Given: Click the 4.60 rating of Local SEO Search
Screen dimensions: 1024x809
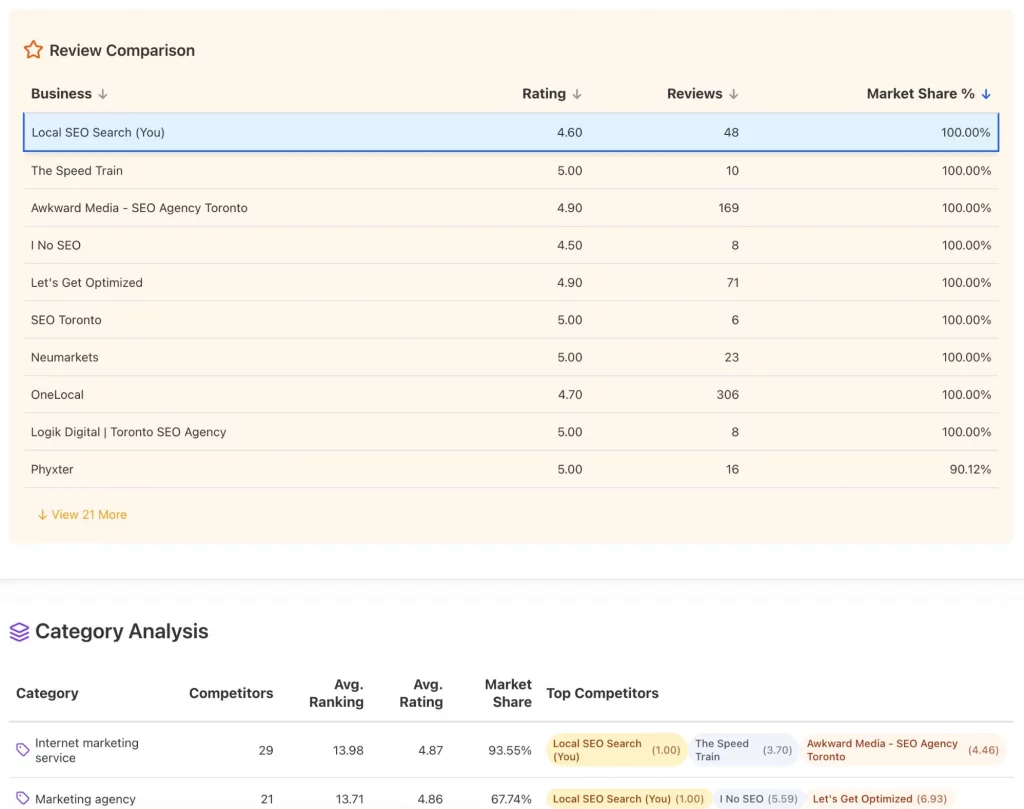Looking at the screenshot, I should 569,133.
